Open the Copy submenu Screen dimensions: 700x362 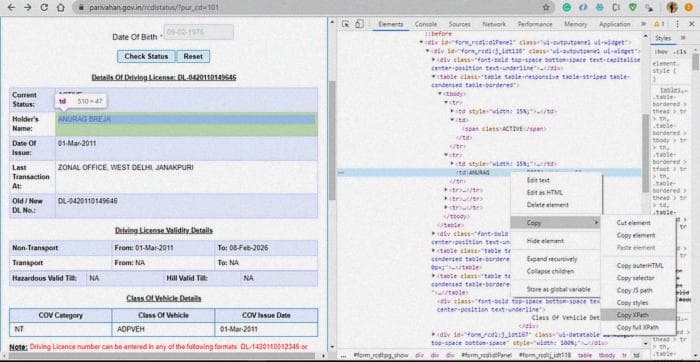point(556,222)
